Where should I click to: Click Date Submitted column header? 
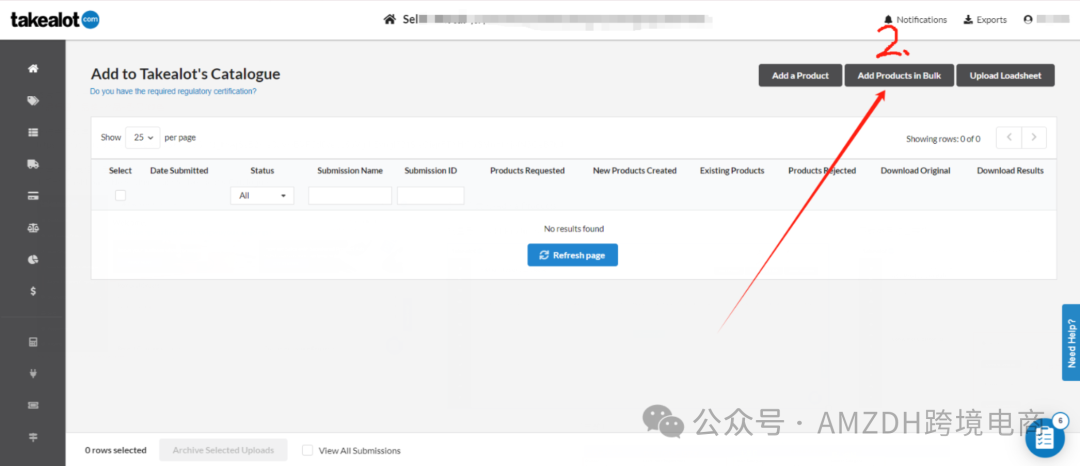click(179, 171)
